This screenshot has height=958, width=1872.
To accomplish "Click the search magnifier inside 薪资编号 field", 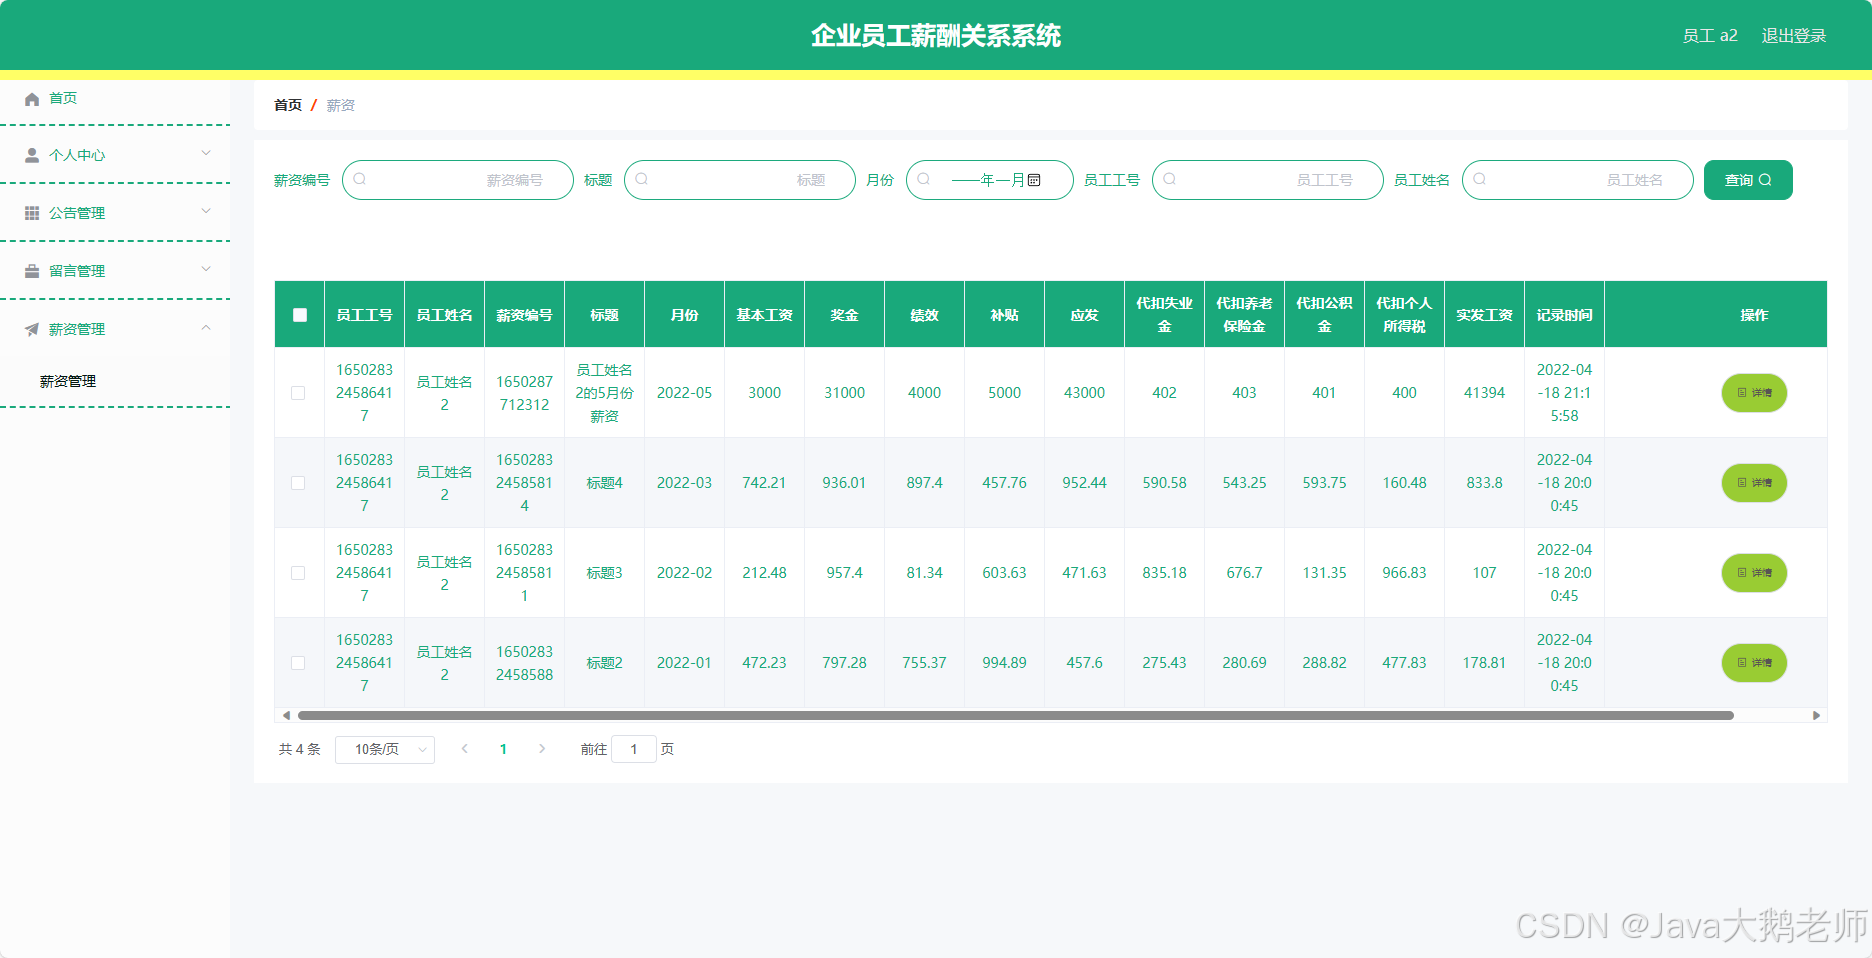I will coord(360,180).
